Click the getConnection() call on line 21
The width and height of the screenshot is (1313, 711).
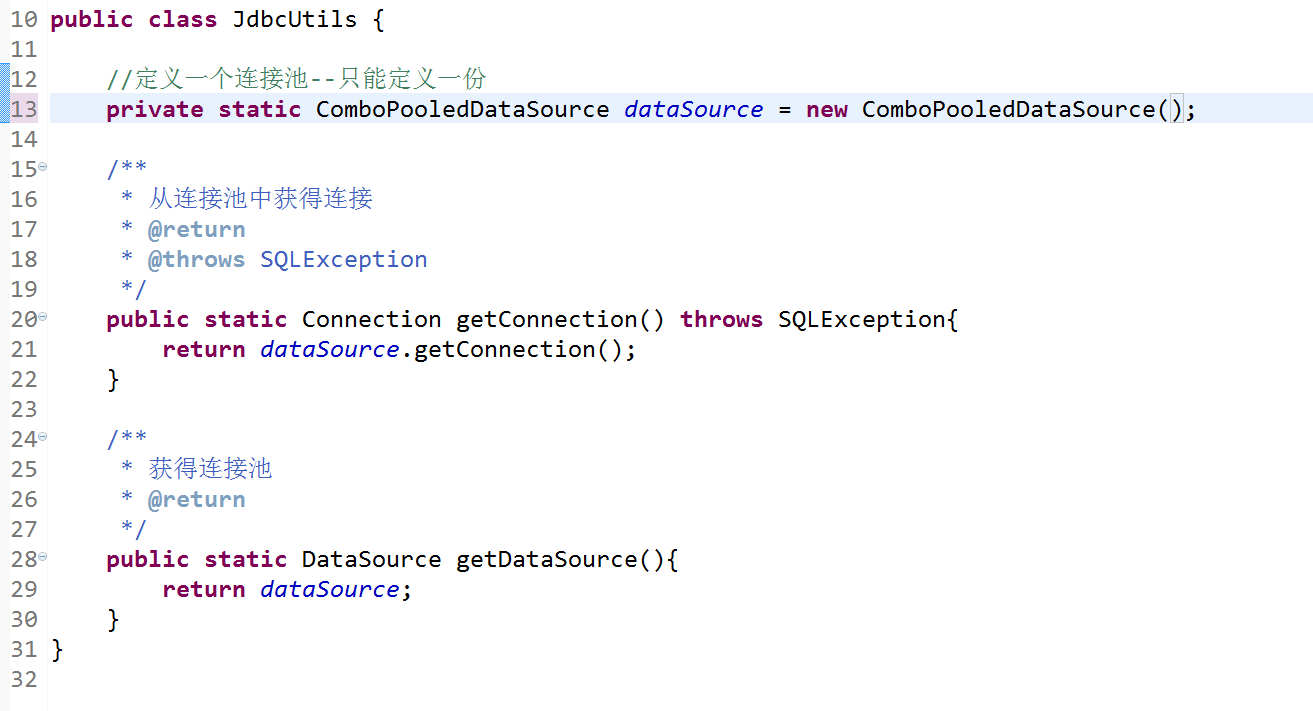[518, 349]
